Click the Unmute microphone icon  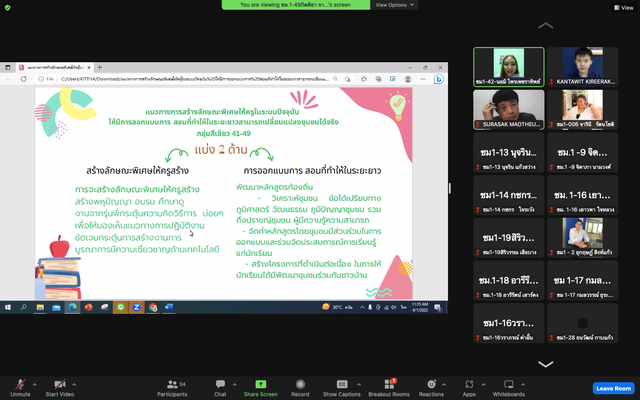(x=20, y=383)
